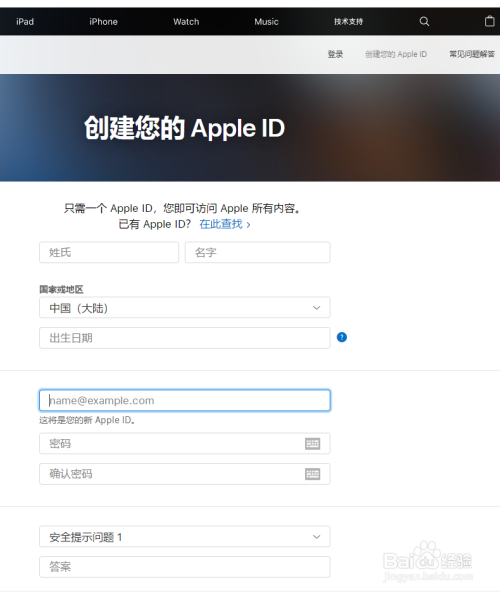Expand the 中国（大陆）country dropdown
The image size is (500, 594).
185,308
